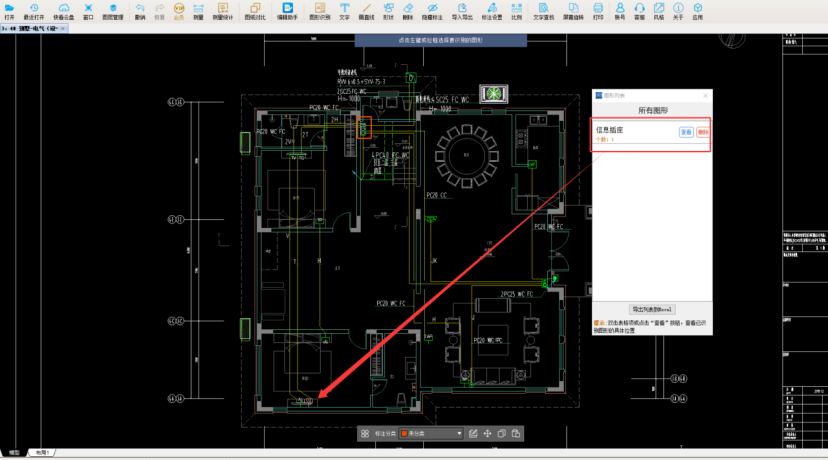This screenshot has height=460, width=828.
Task: Click the edit annotation icon in bottom toolbar
Action: click(x=473, y=434)
